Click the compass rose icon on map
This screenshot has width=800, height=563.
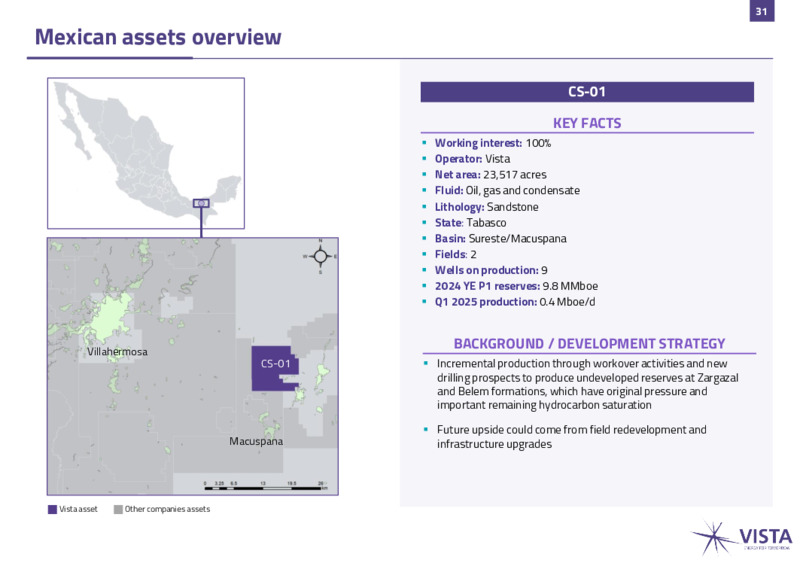[x=320, y=256]
